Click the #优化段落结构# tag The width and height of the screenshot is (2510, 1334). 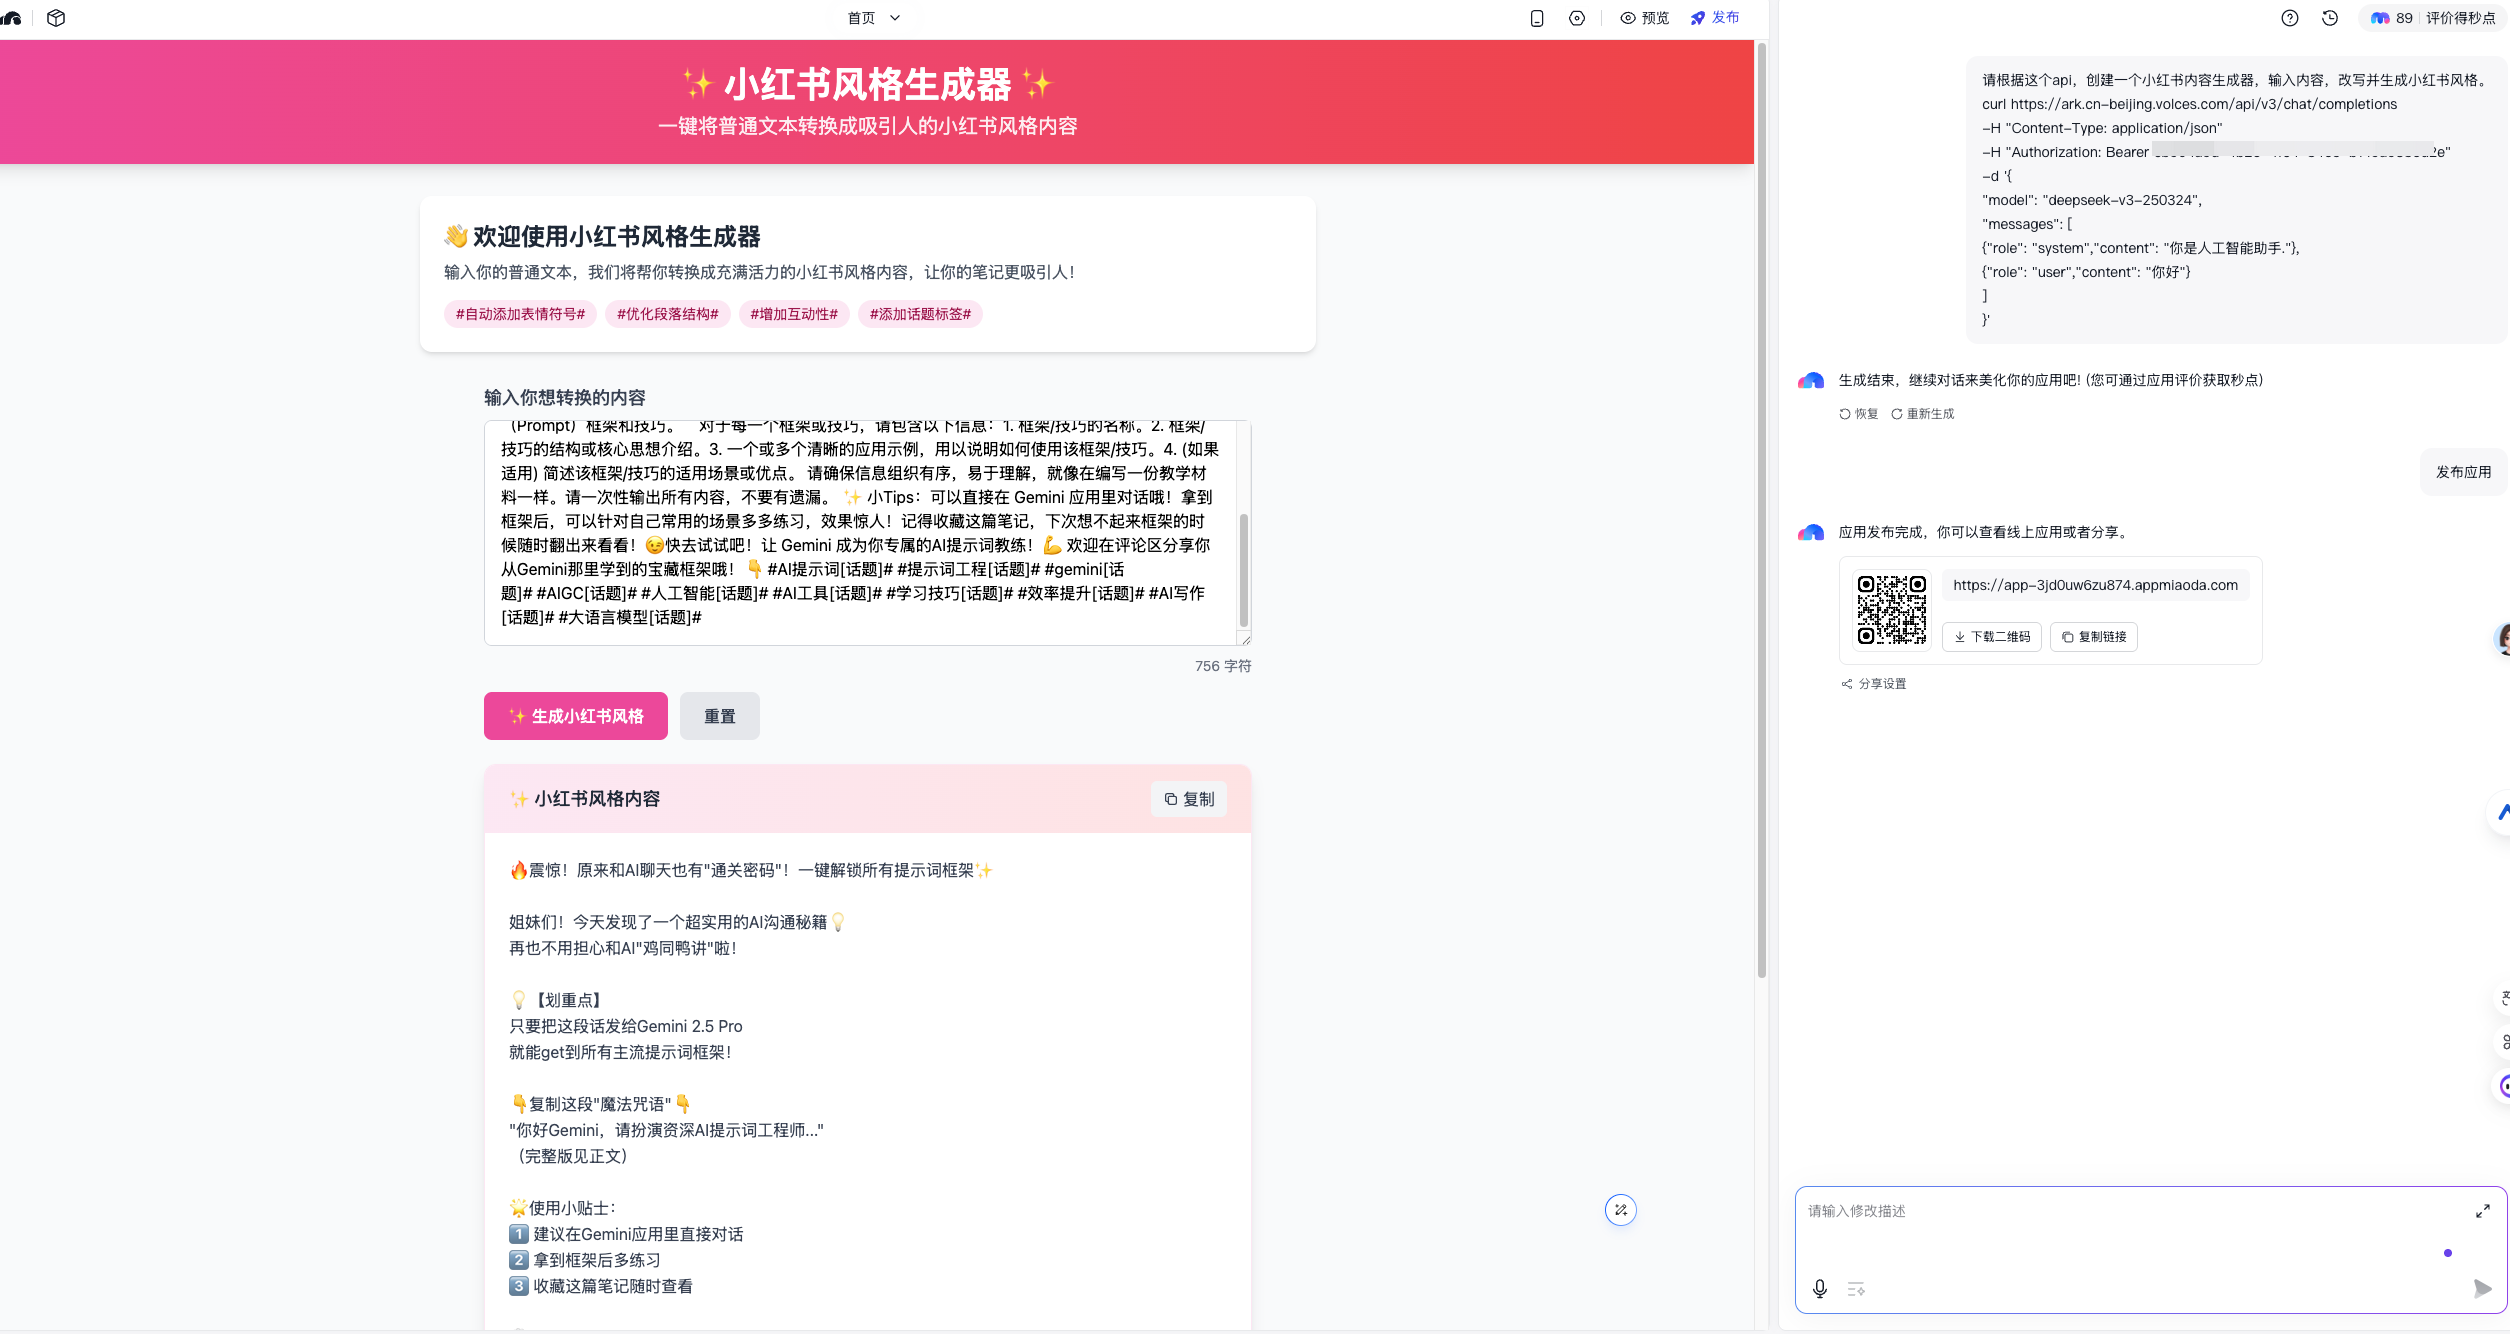click(x=668, y=314)
